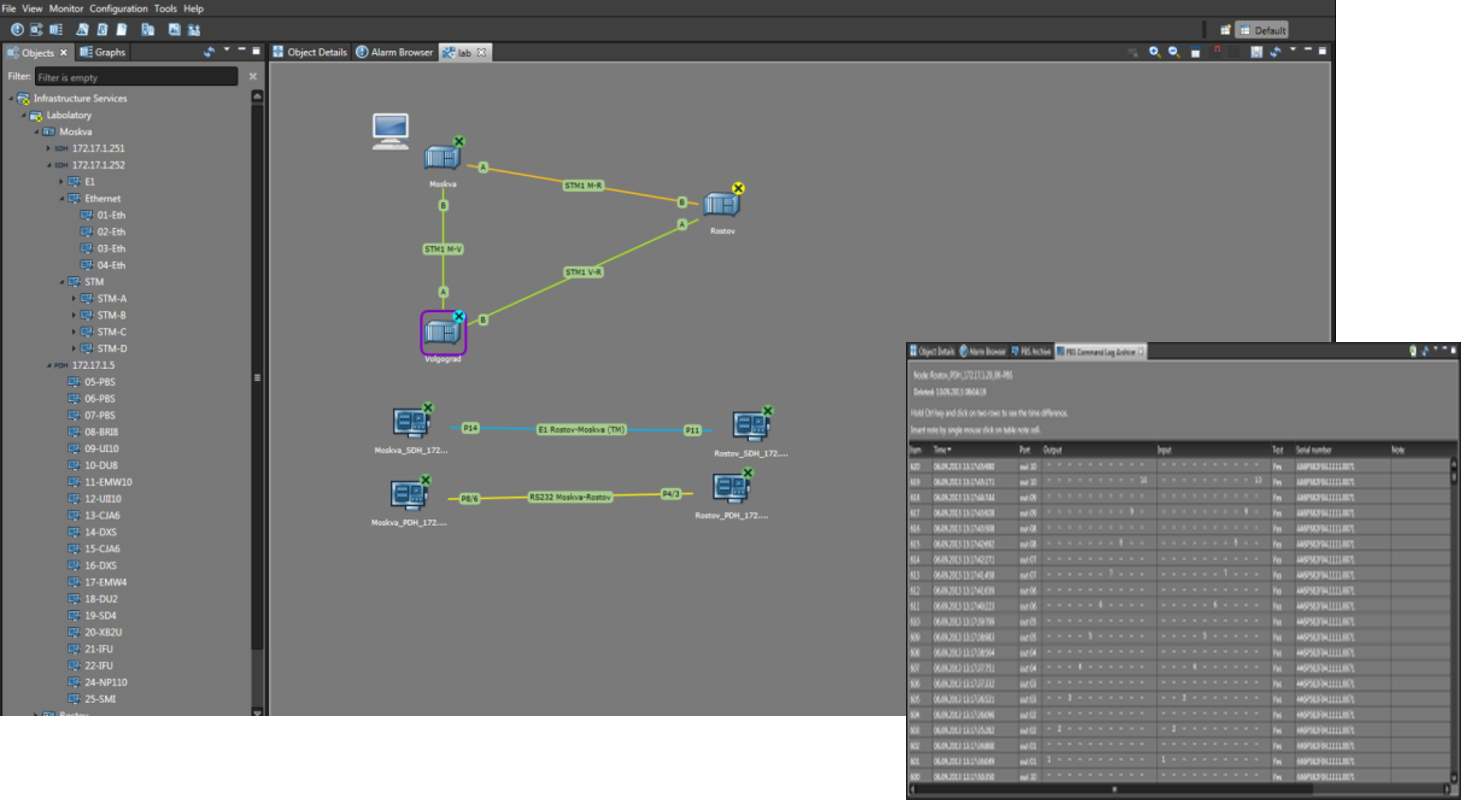Clear the Objects filter with X button
Image resolution: width=1461 pixels, height=800 pixels.
click(253, 77)
